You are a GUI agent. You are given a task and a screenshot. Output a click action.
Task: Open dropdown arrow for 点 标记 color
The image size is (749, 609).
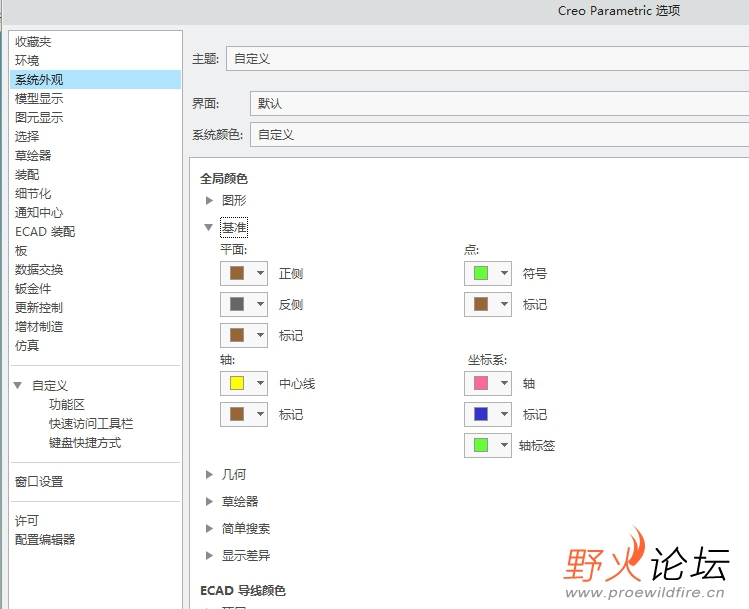504,304
